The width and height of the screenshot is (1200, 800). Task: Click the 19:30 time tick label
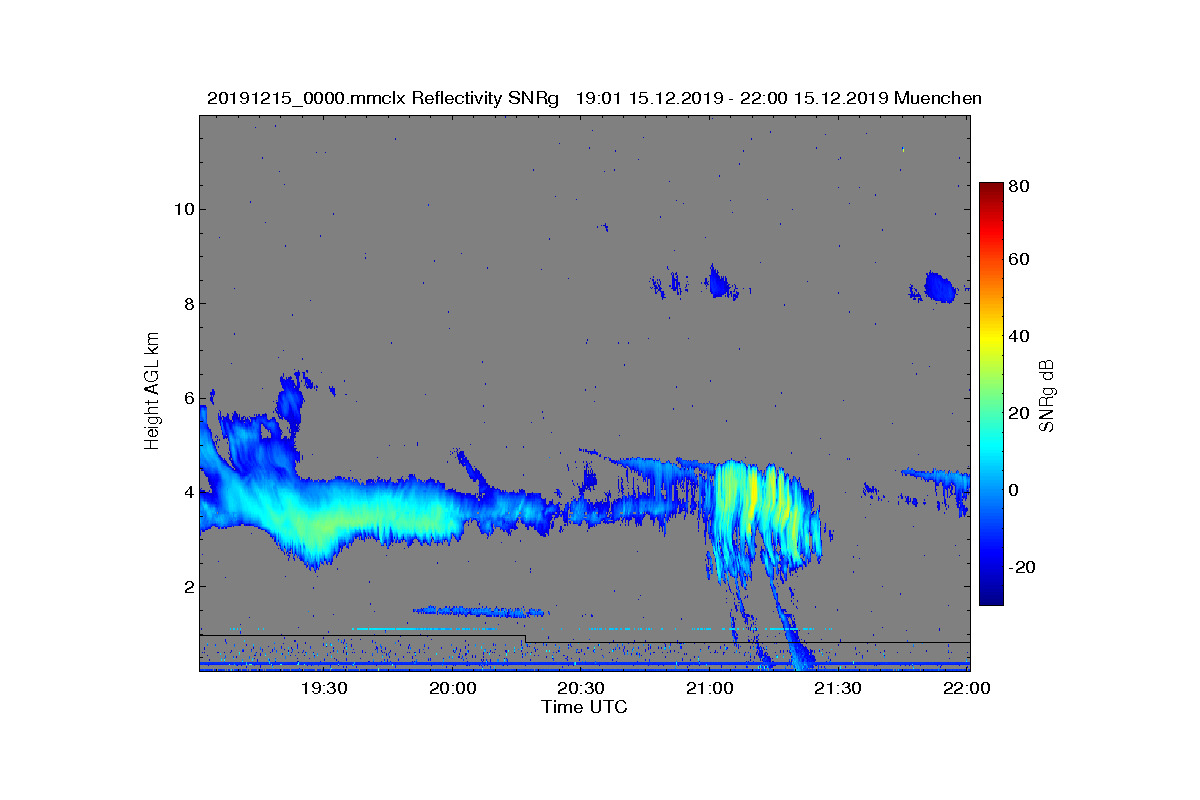point(324,689)
